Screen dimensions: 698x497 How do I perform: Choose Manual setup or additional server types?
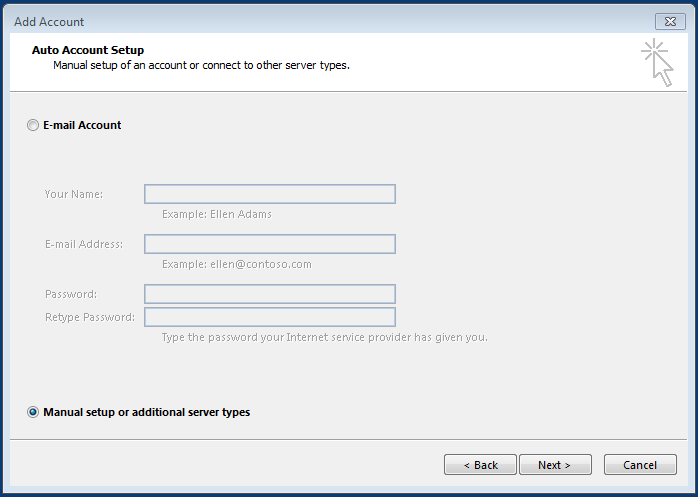[x=34, y=412]
